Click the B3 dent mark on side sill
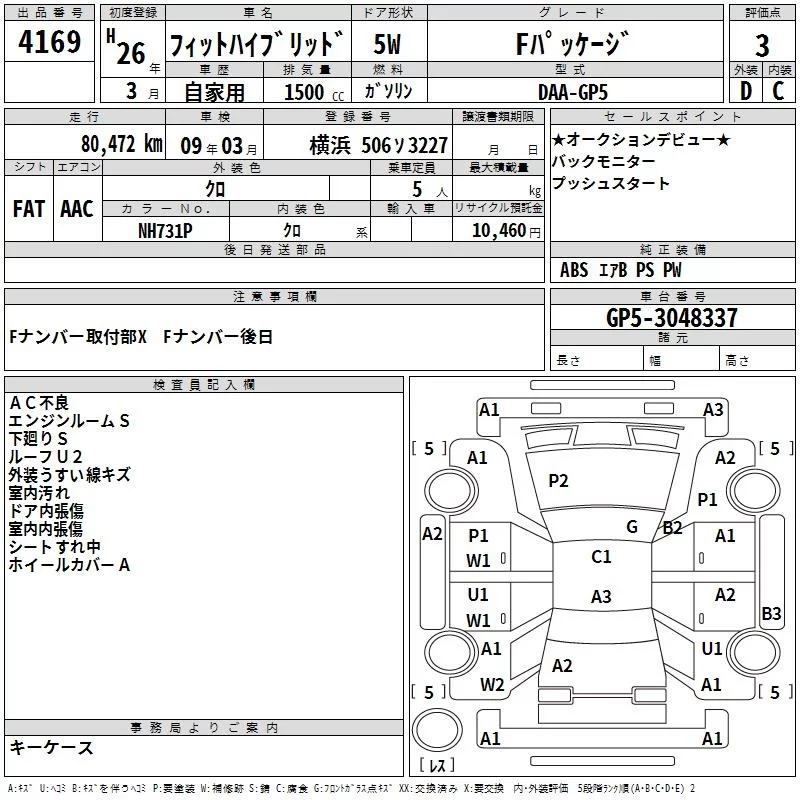 [x=771, y=613]
